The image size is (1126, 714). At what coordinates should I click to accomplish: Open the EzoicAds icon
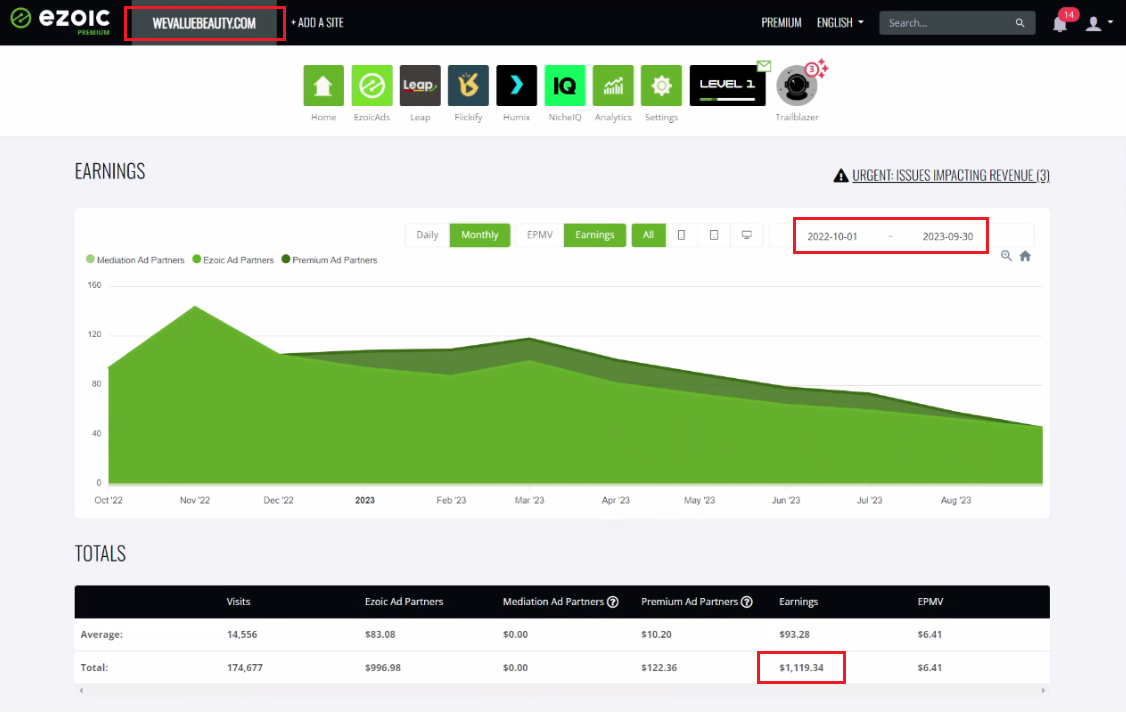(x=371, y=85)
